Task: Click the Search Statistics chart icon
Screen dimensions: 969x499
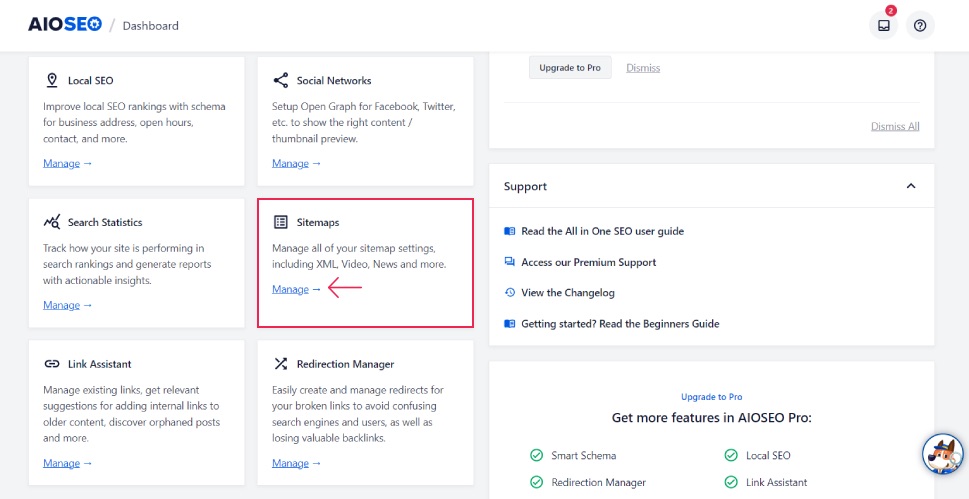Action: pos(52,222)
